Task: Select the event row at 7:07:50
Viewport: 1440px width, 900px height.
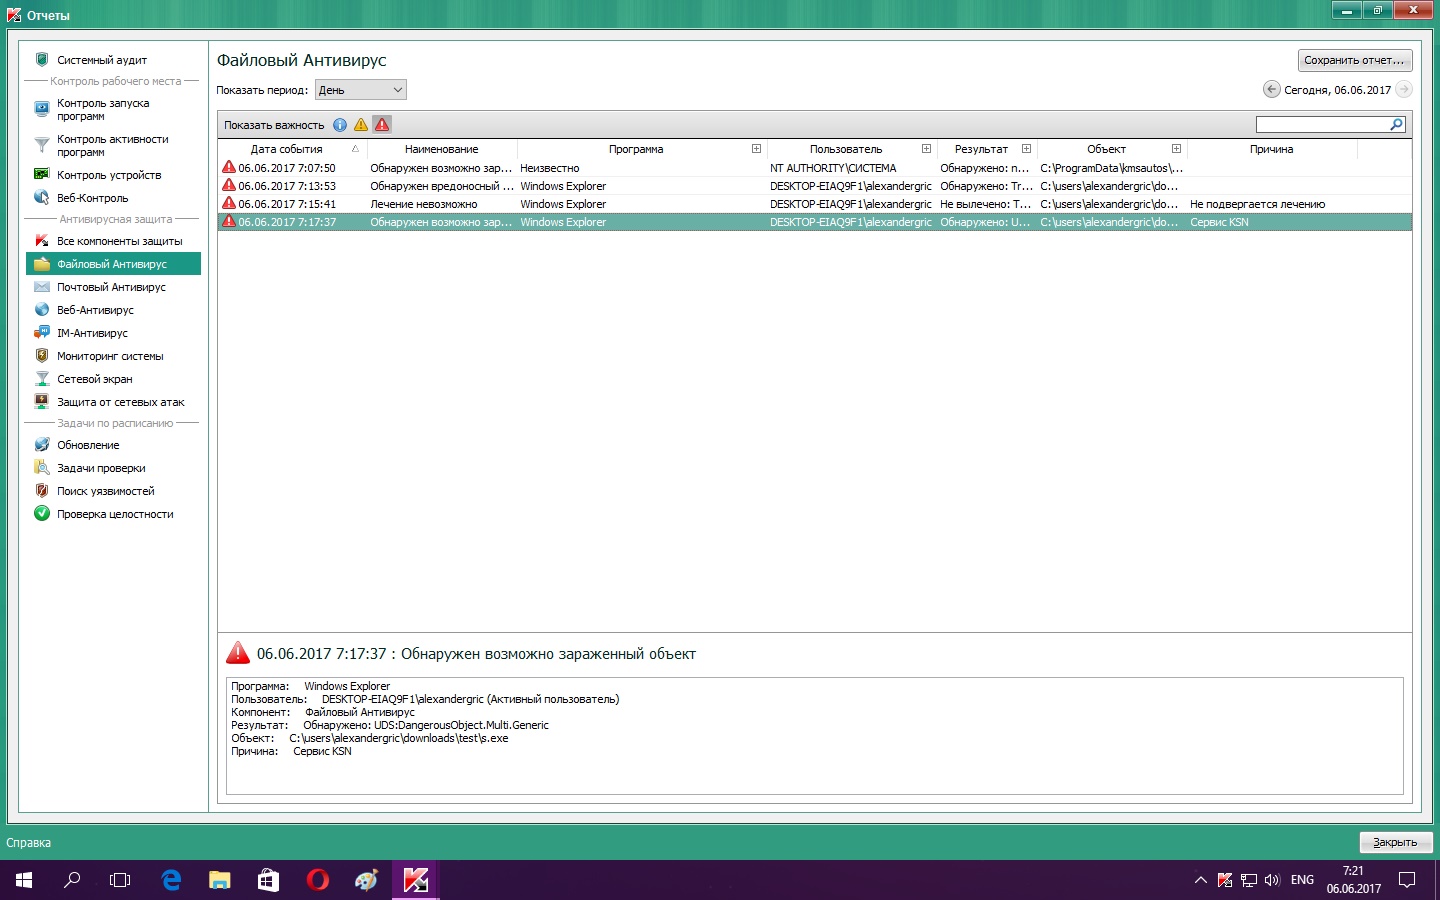Action: pyautogui.click(x=815, y=168)
